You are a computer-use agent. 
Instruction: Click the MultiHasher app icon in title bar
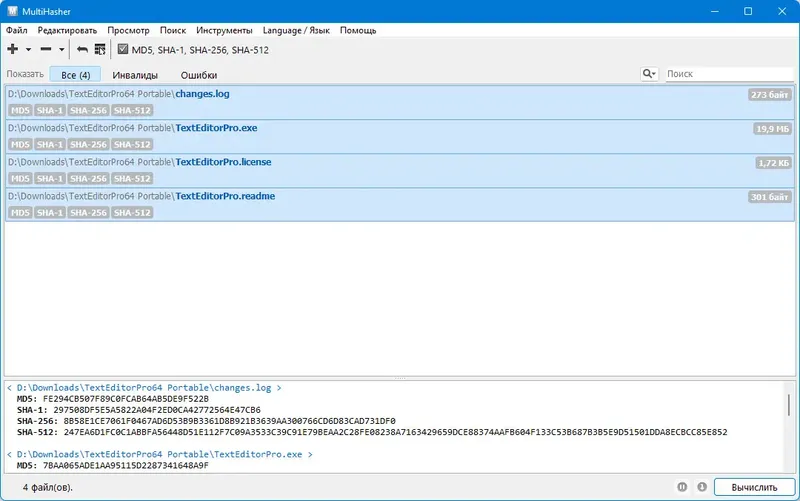pyautogui.click(x=12, y=11)
